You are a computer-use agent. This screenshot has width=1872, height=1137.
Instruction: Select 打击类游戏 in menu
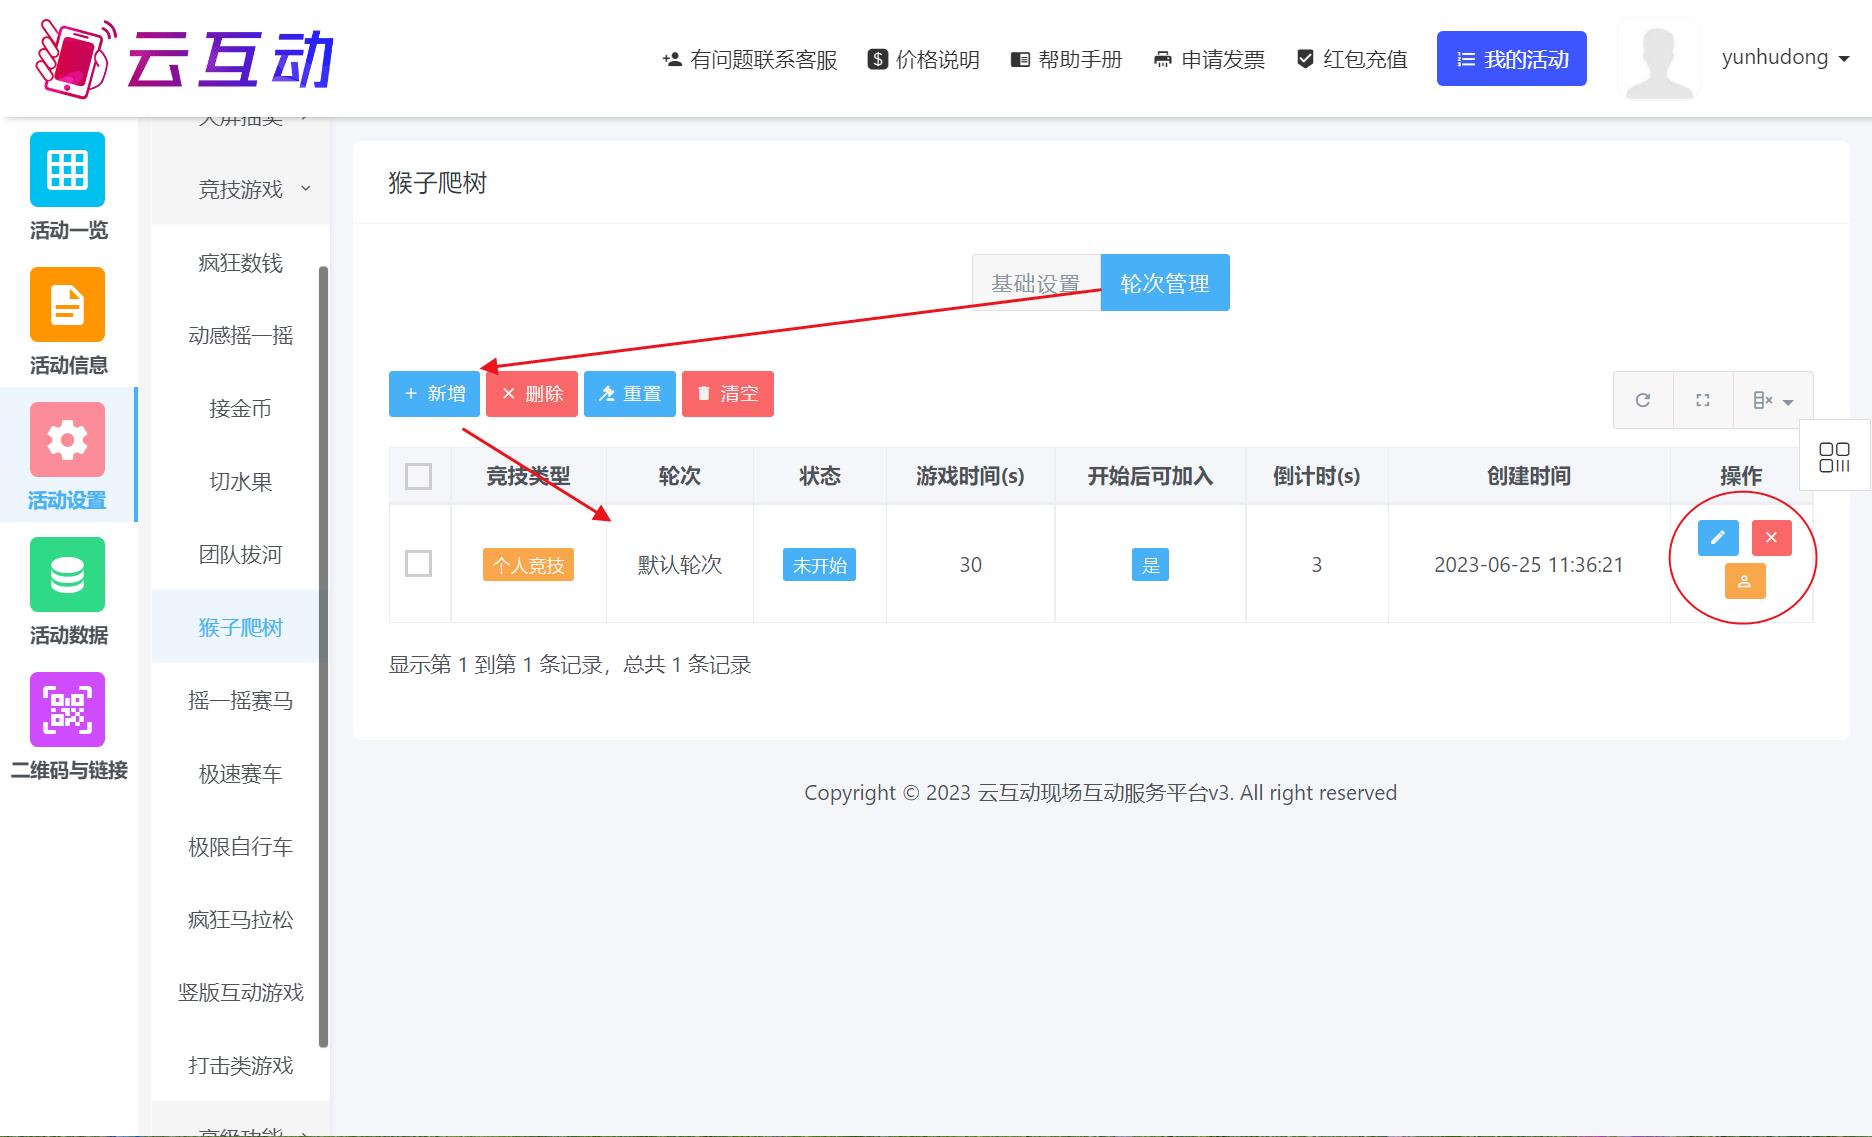click(241, 1066)
